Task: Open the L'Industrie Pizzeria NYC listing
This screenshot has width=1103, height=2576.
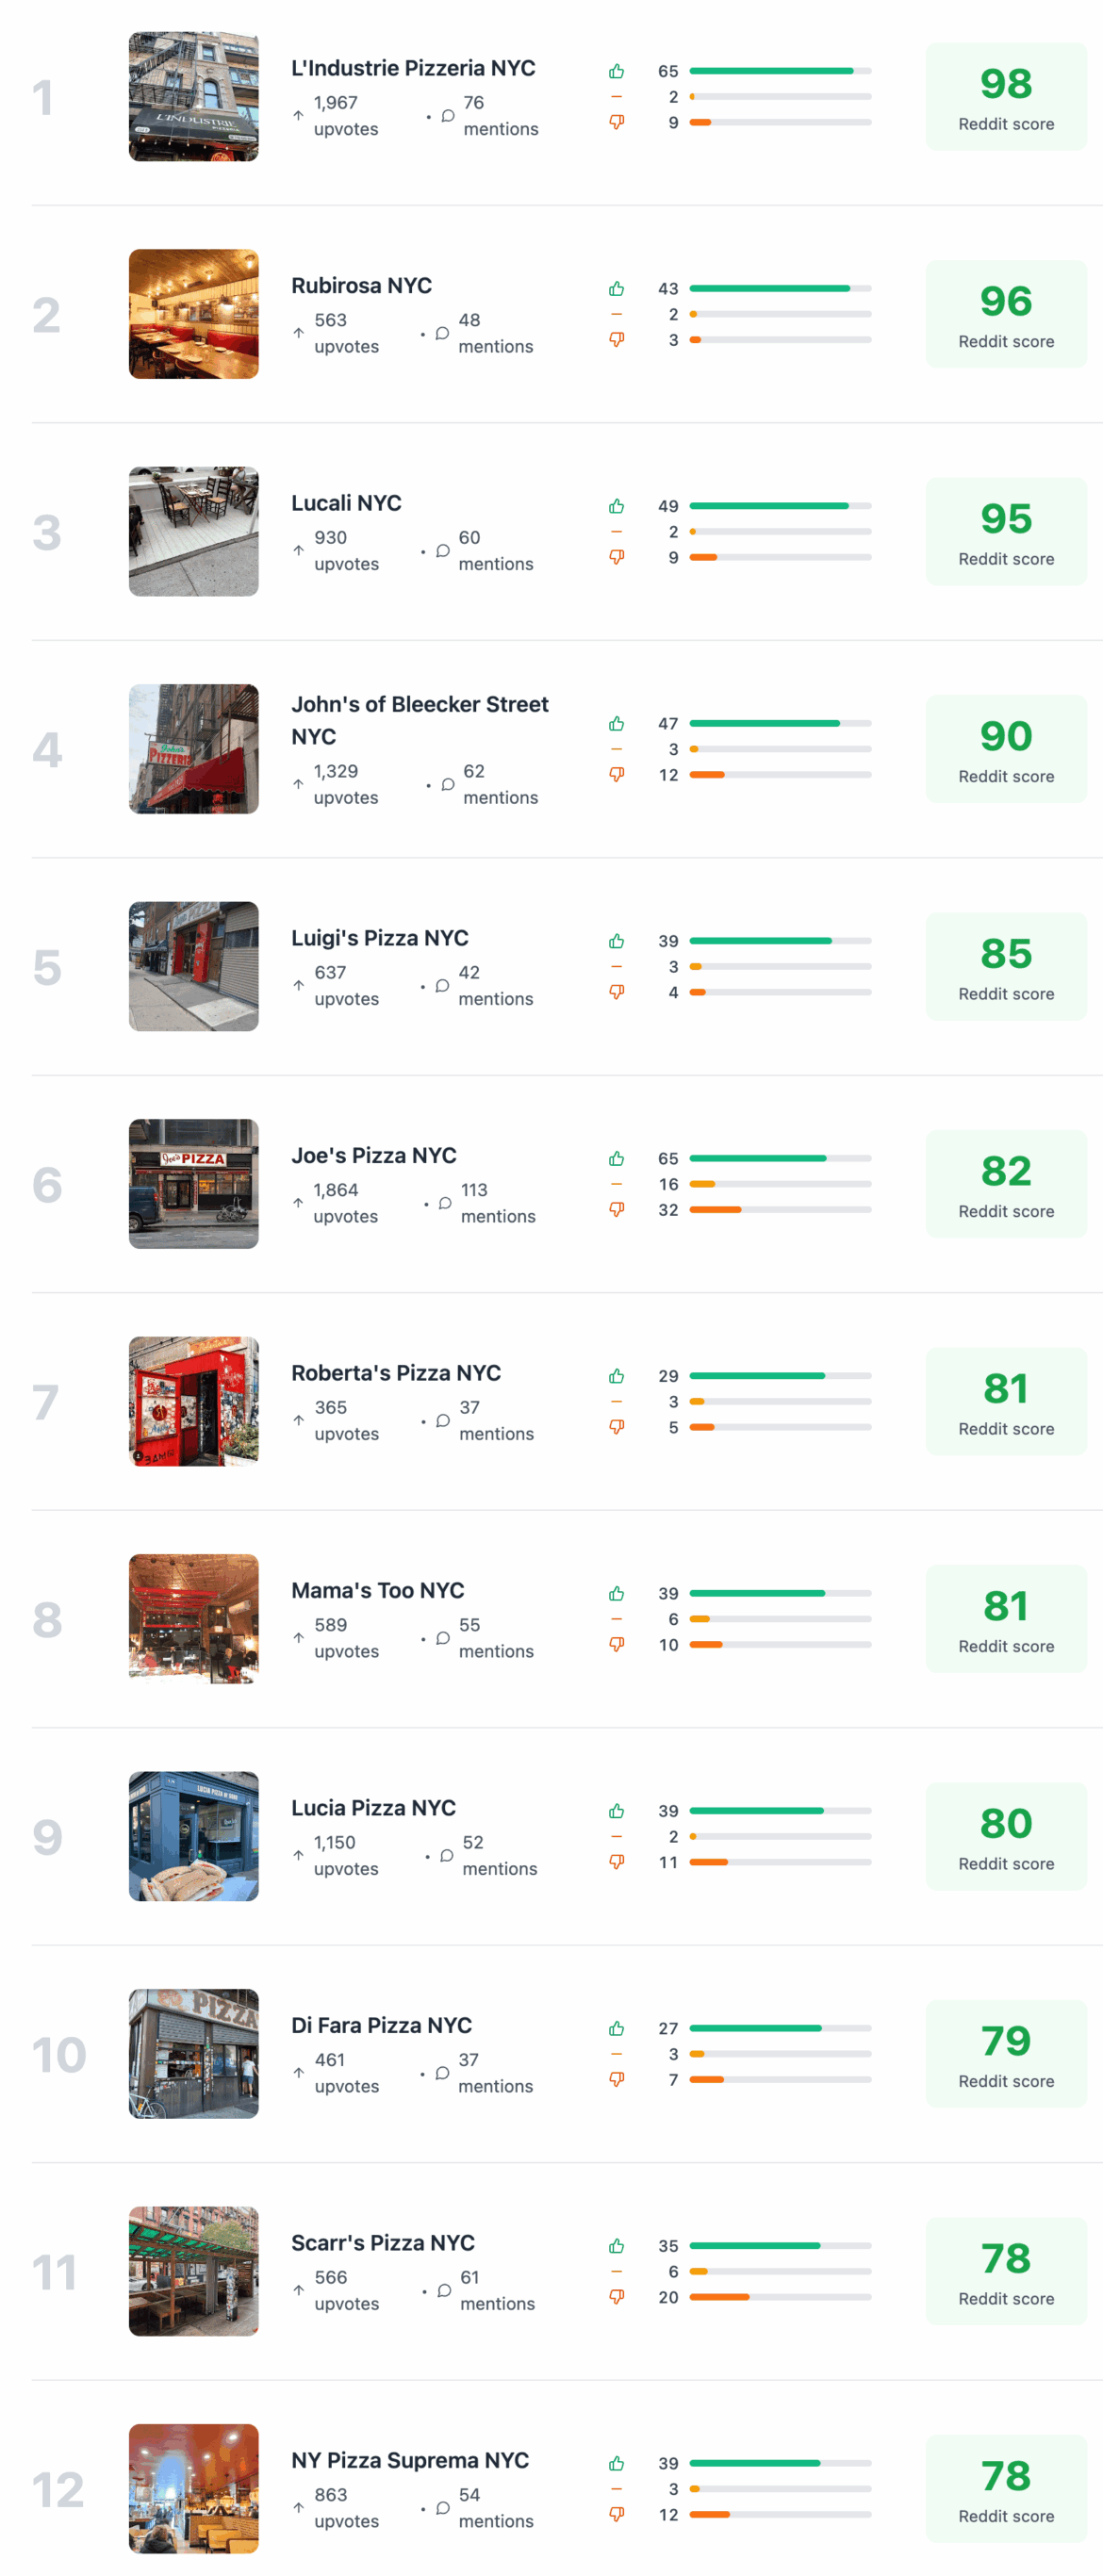Action: (413, 69)
